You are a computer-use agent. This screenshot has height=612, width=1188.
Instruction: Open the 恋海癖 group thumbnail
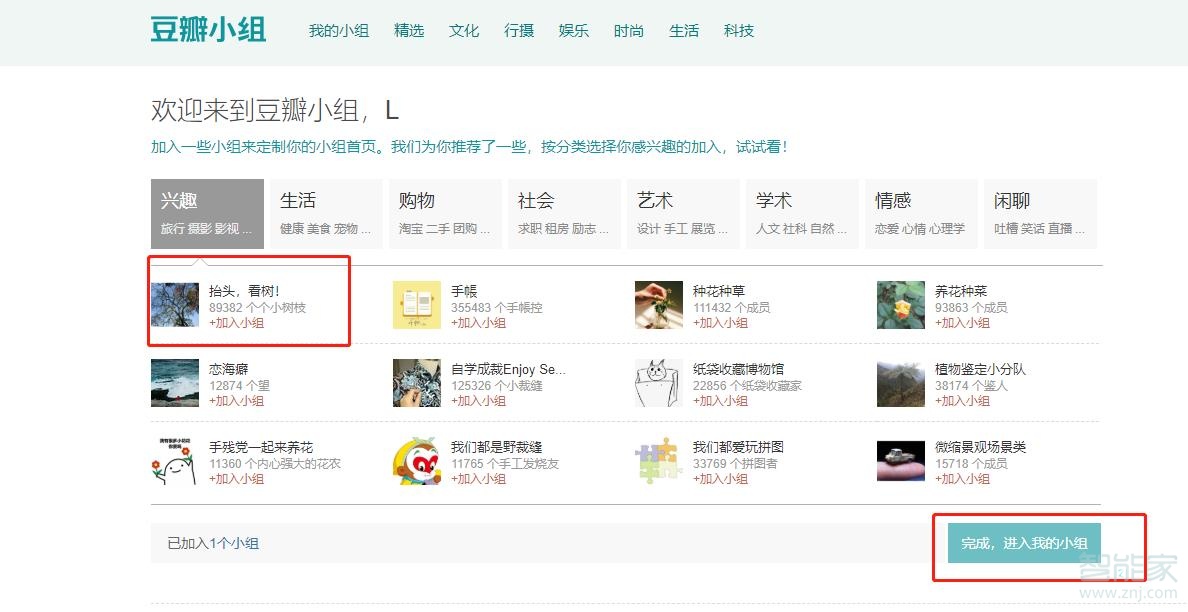tap(176, 383)
